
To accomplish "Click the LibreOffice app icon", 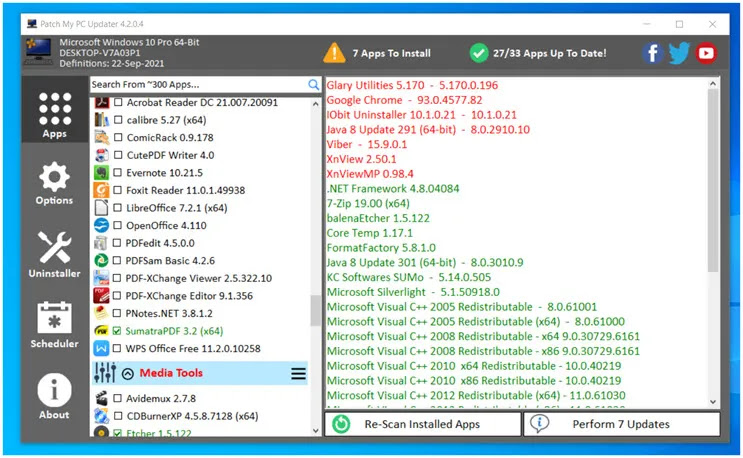I will tap(101, 207).
